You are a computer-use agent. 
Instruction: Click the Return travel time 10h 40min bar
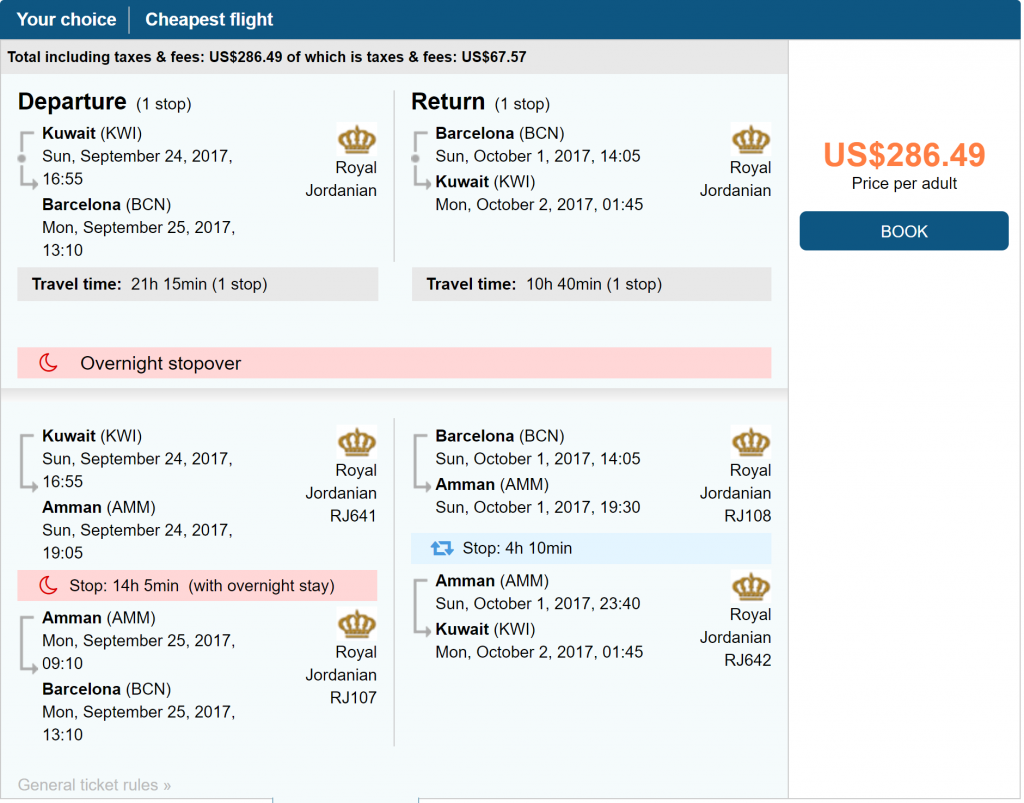point(592,284)
